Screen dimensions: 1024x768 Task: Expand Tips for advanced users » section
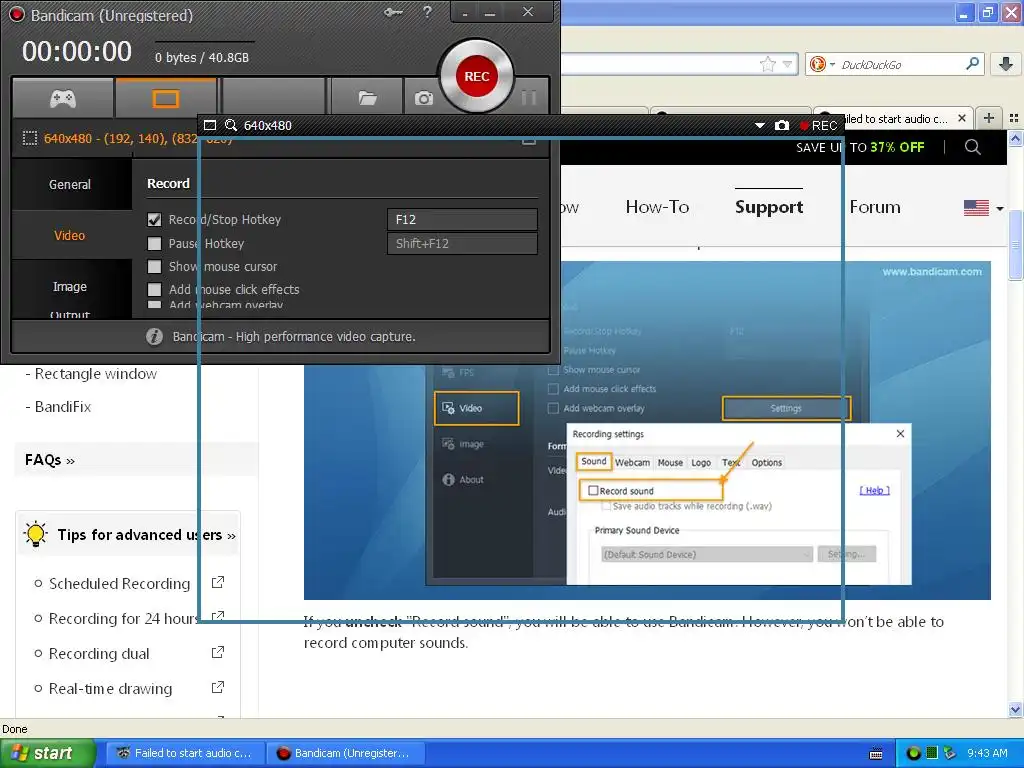tap(147, 535)
